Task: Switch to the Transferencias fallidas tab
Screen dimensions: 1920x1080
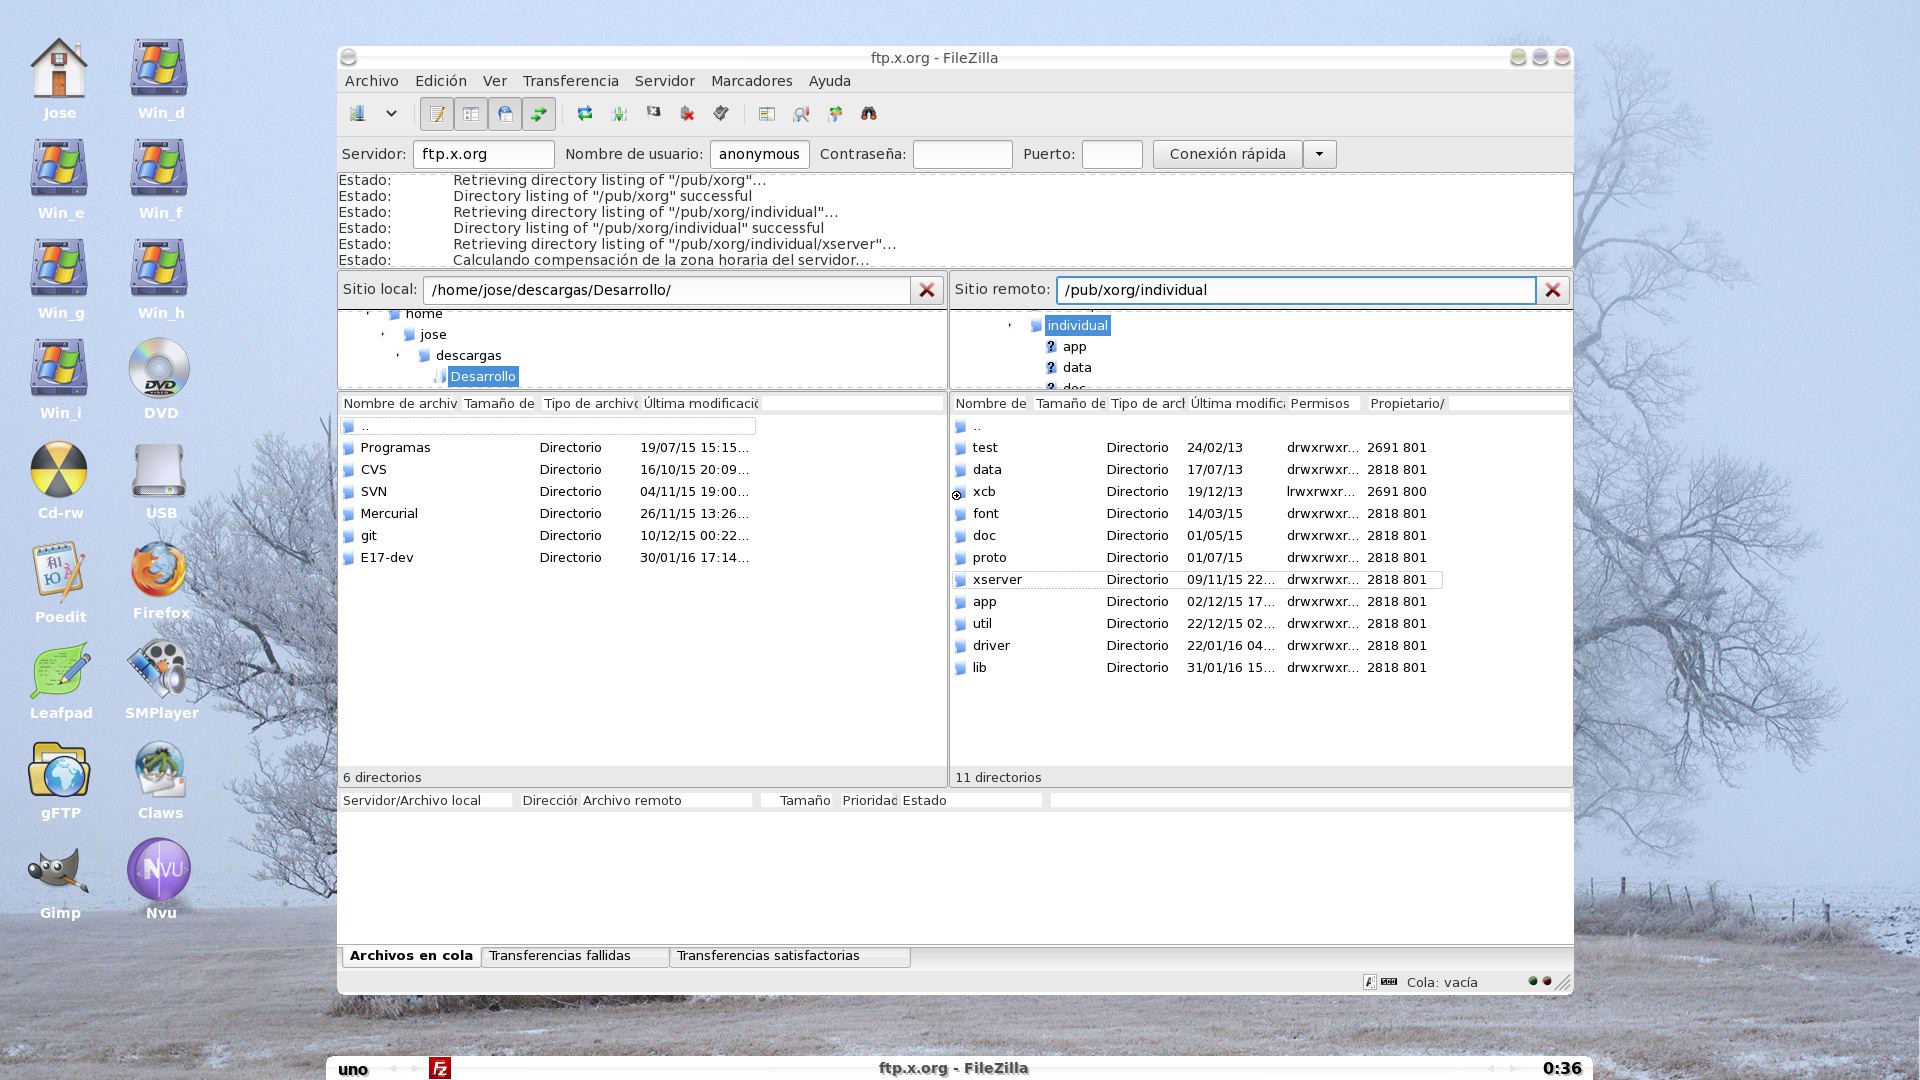Action: click(x=559, y=956)
